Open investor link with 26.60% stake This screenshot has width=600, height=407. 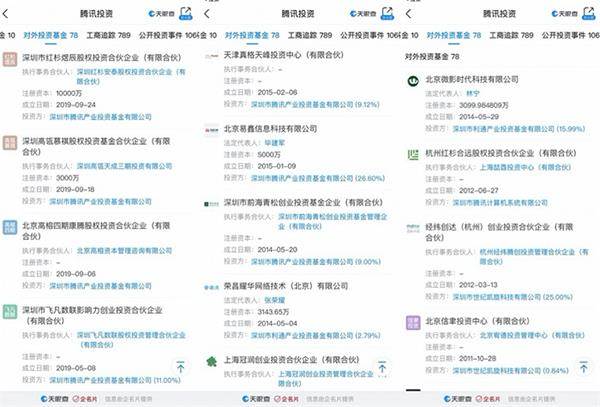[x=318, y=178]
